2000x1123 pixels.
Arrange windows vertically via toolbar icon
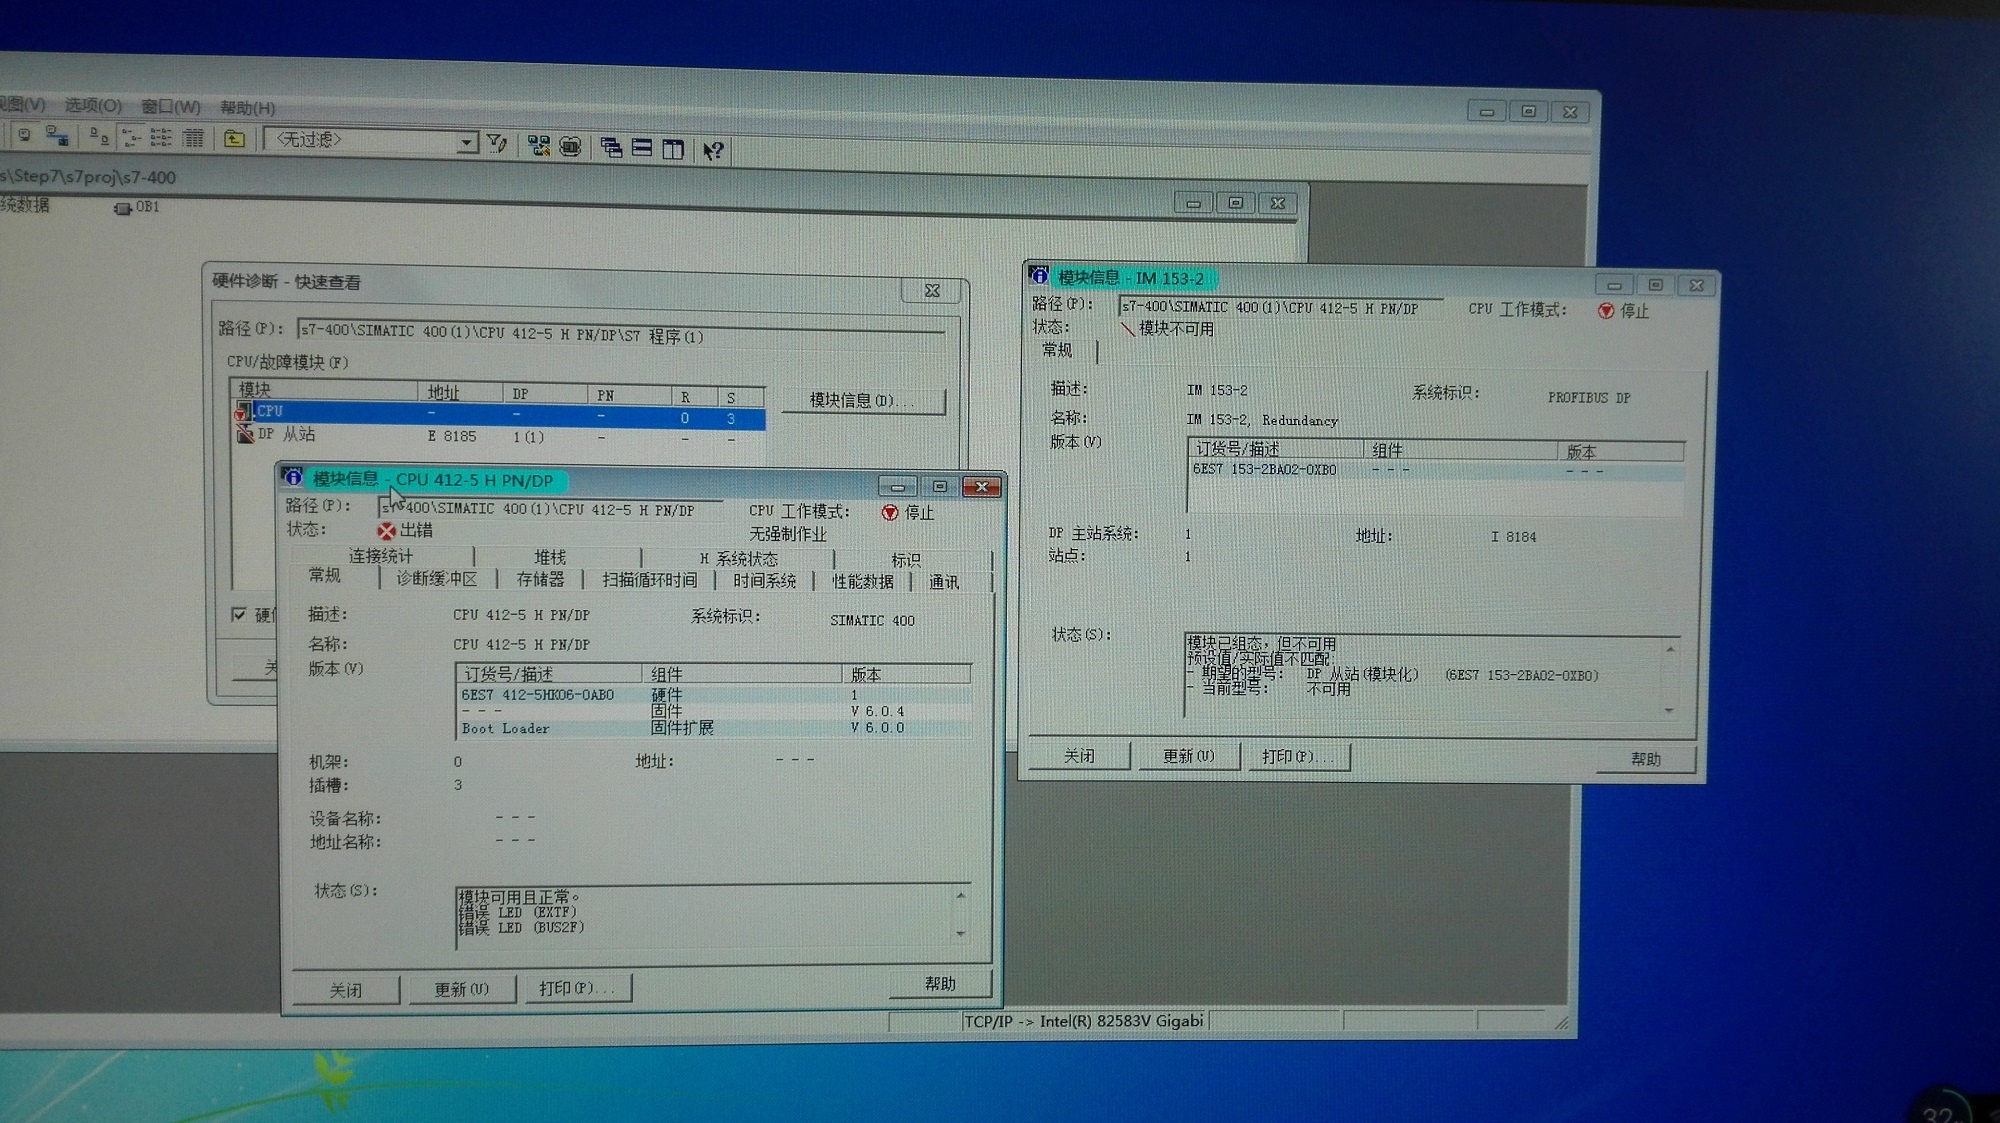(673, 149)
